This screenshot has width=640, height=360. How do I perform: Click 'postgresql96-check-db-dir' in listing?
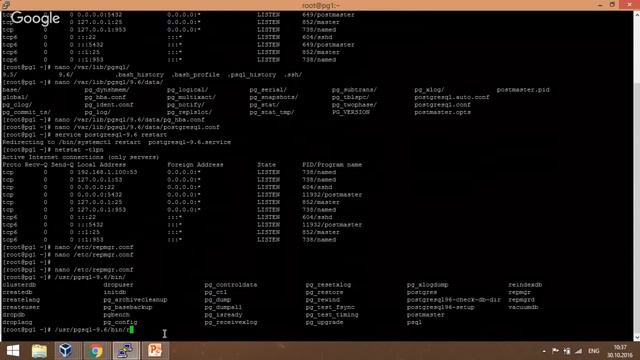click(453, 300)
